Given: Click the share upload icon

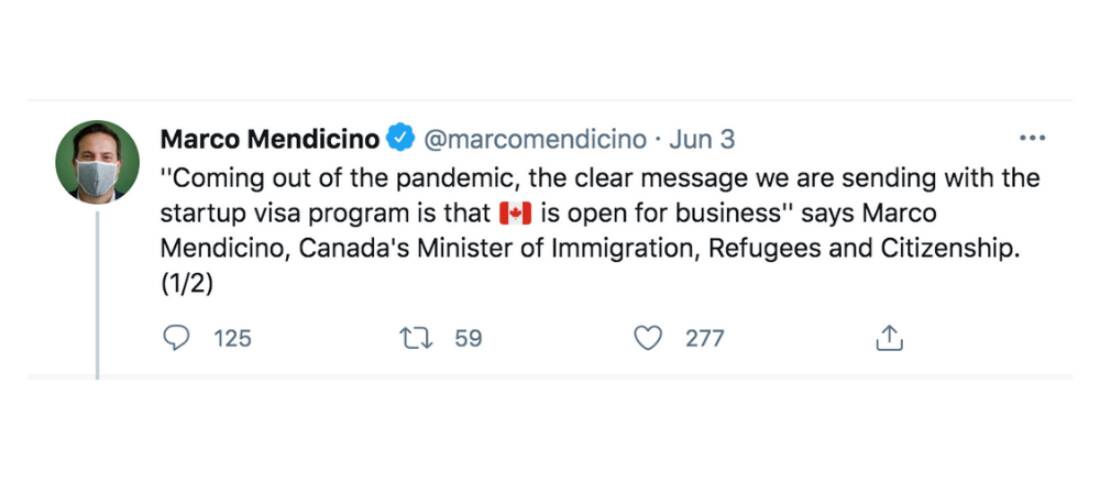Looking at the screenshot, I should pos(889,340).
